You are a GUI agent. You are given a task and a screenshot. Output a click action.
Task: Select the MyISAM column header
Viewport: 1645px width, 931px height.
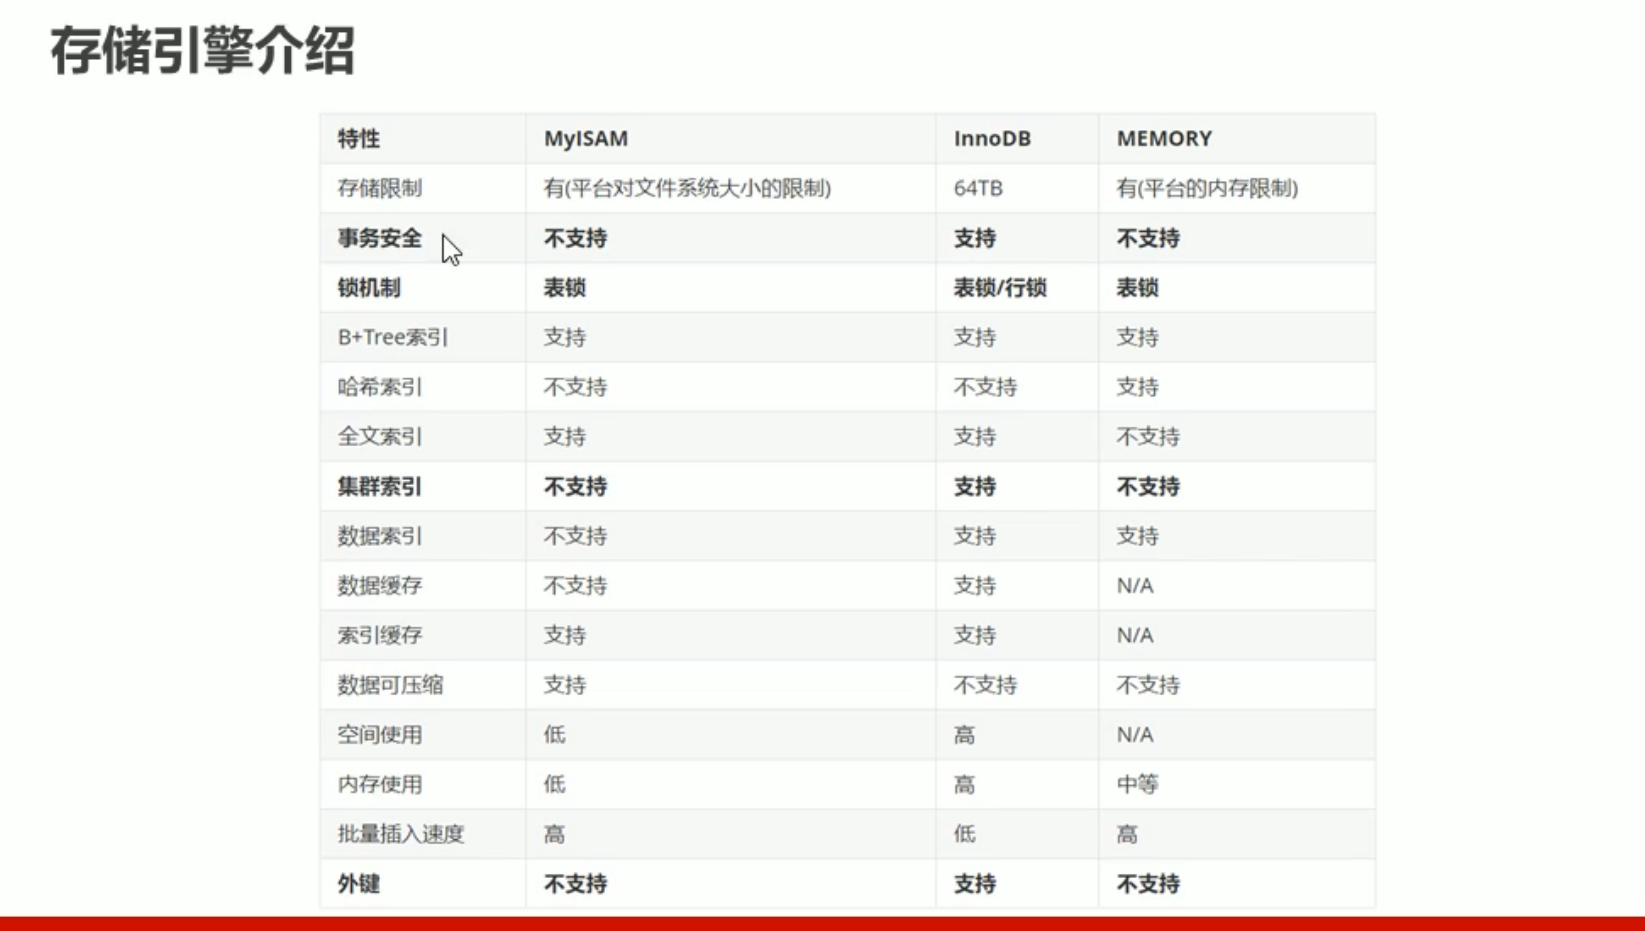point(586,138)
